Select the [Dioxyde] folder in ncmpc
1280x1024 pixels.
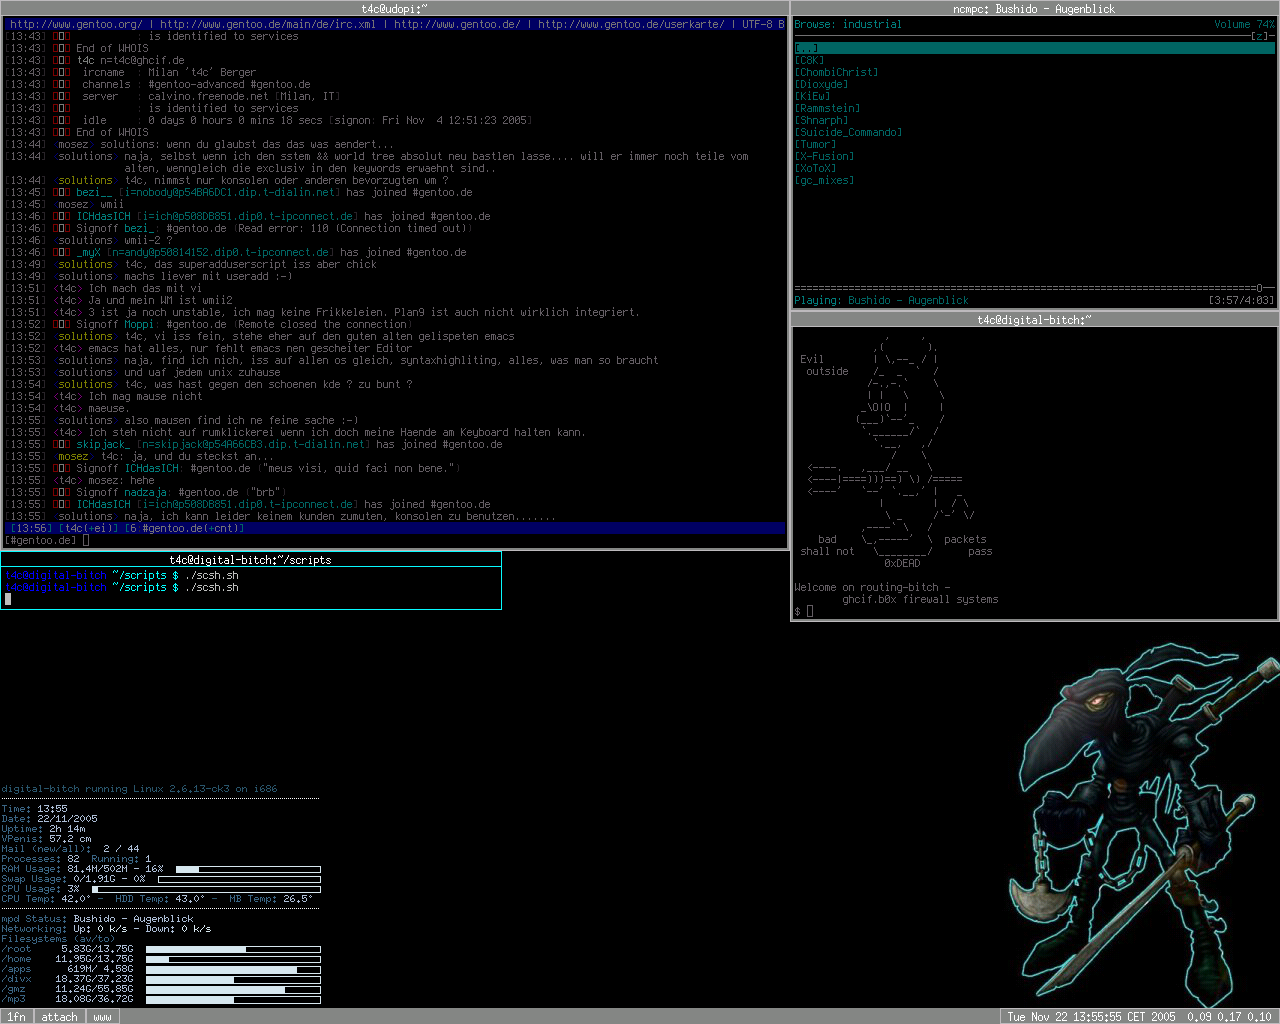[x=821, y=84]
